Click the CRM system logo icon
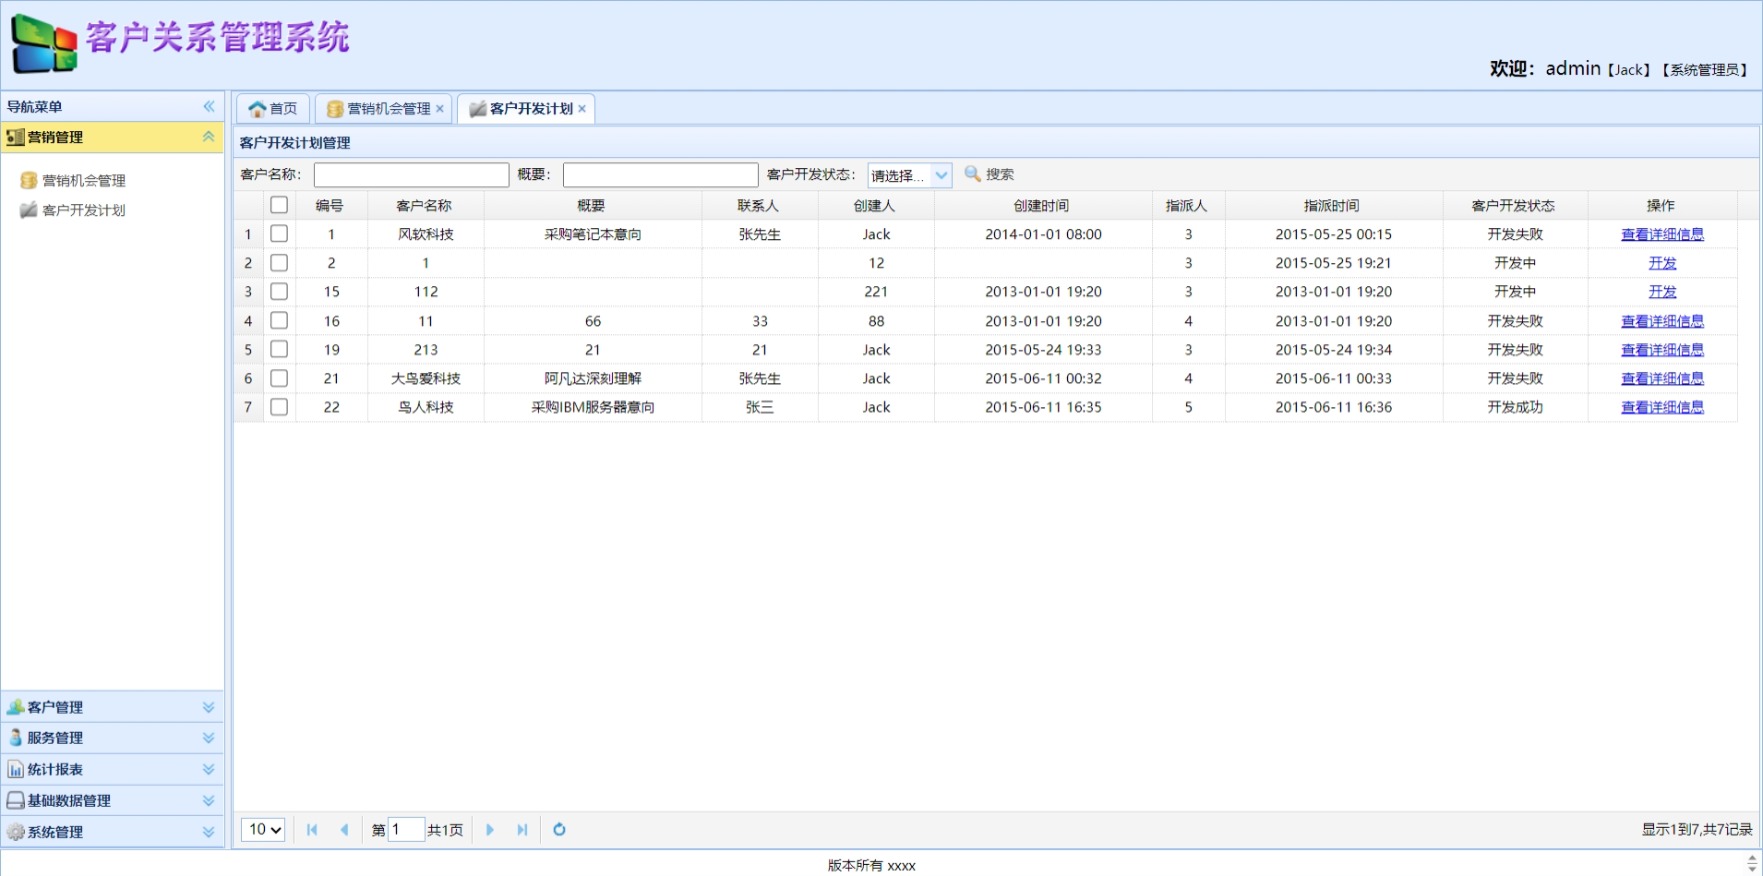1763x876 pixels. coord(44,43)
